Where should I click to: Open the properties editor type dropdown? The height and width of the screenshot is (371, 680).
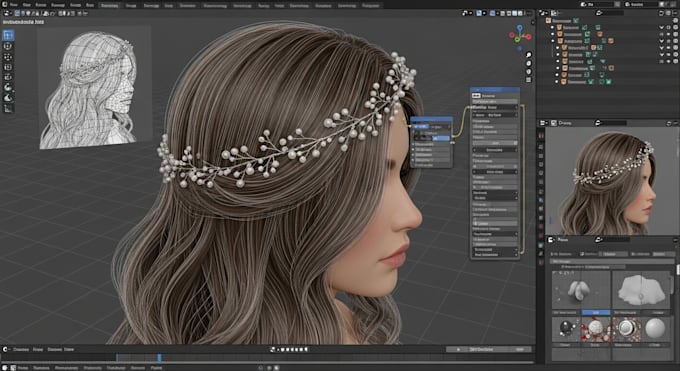click(543, 123)
